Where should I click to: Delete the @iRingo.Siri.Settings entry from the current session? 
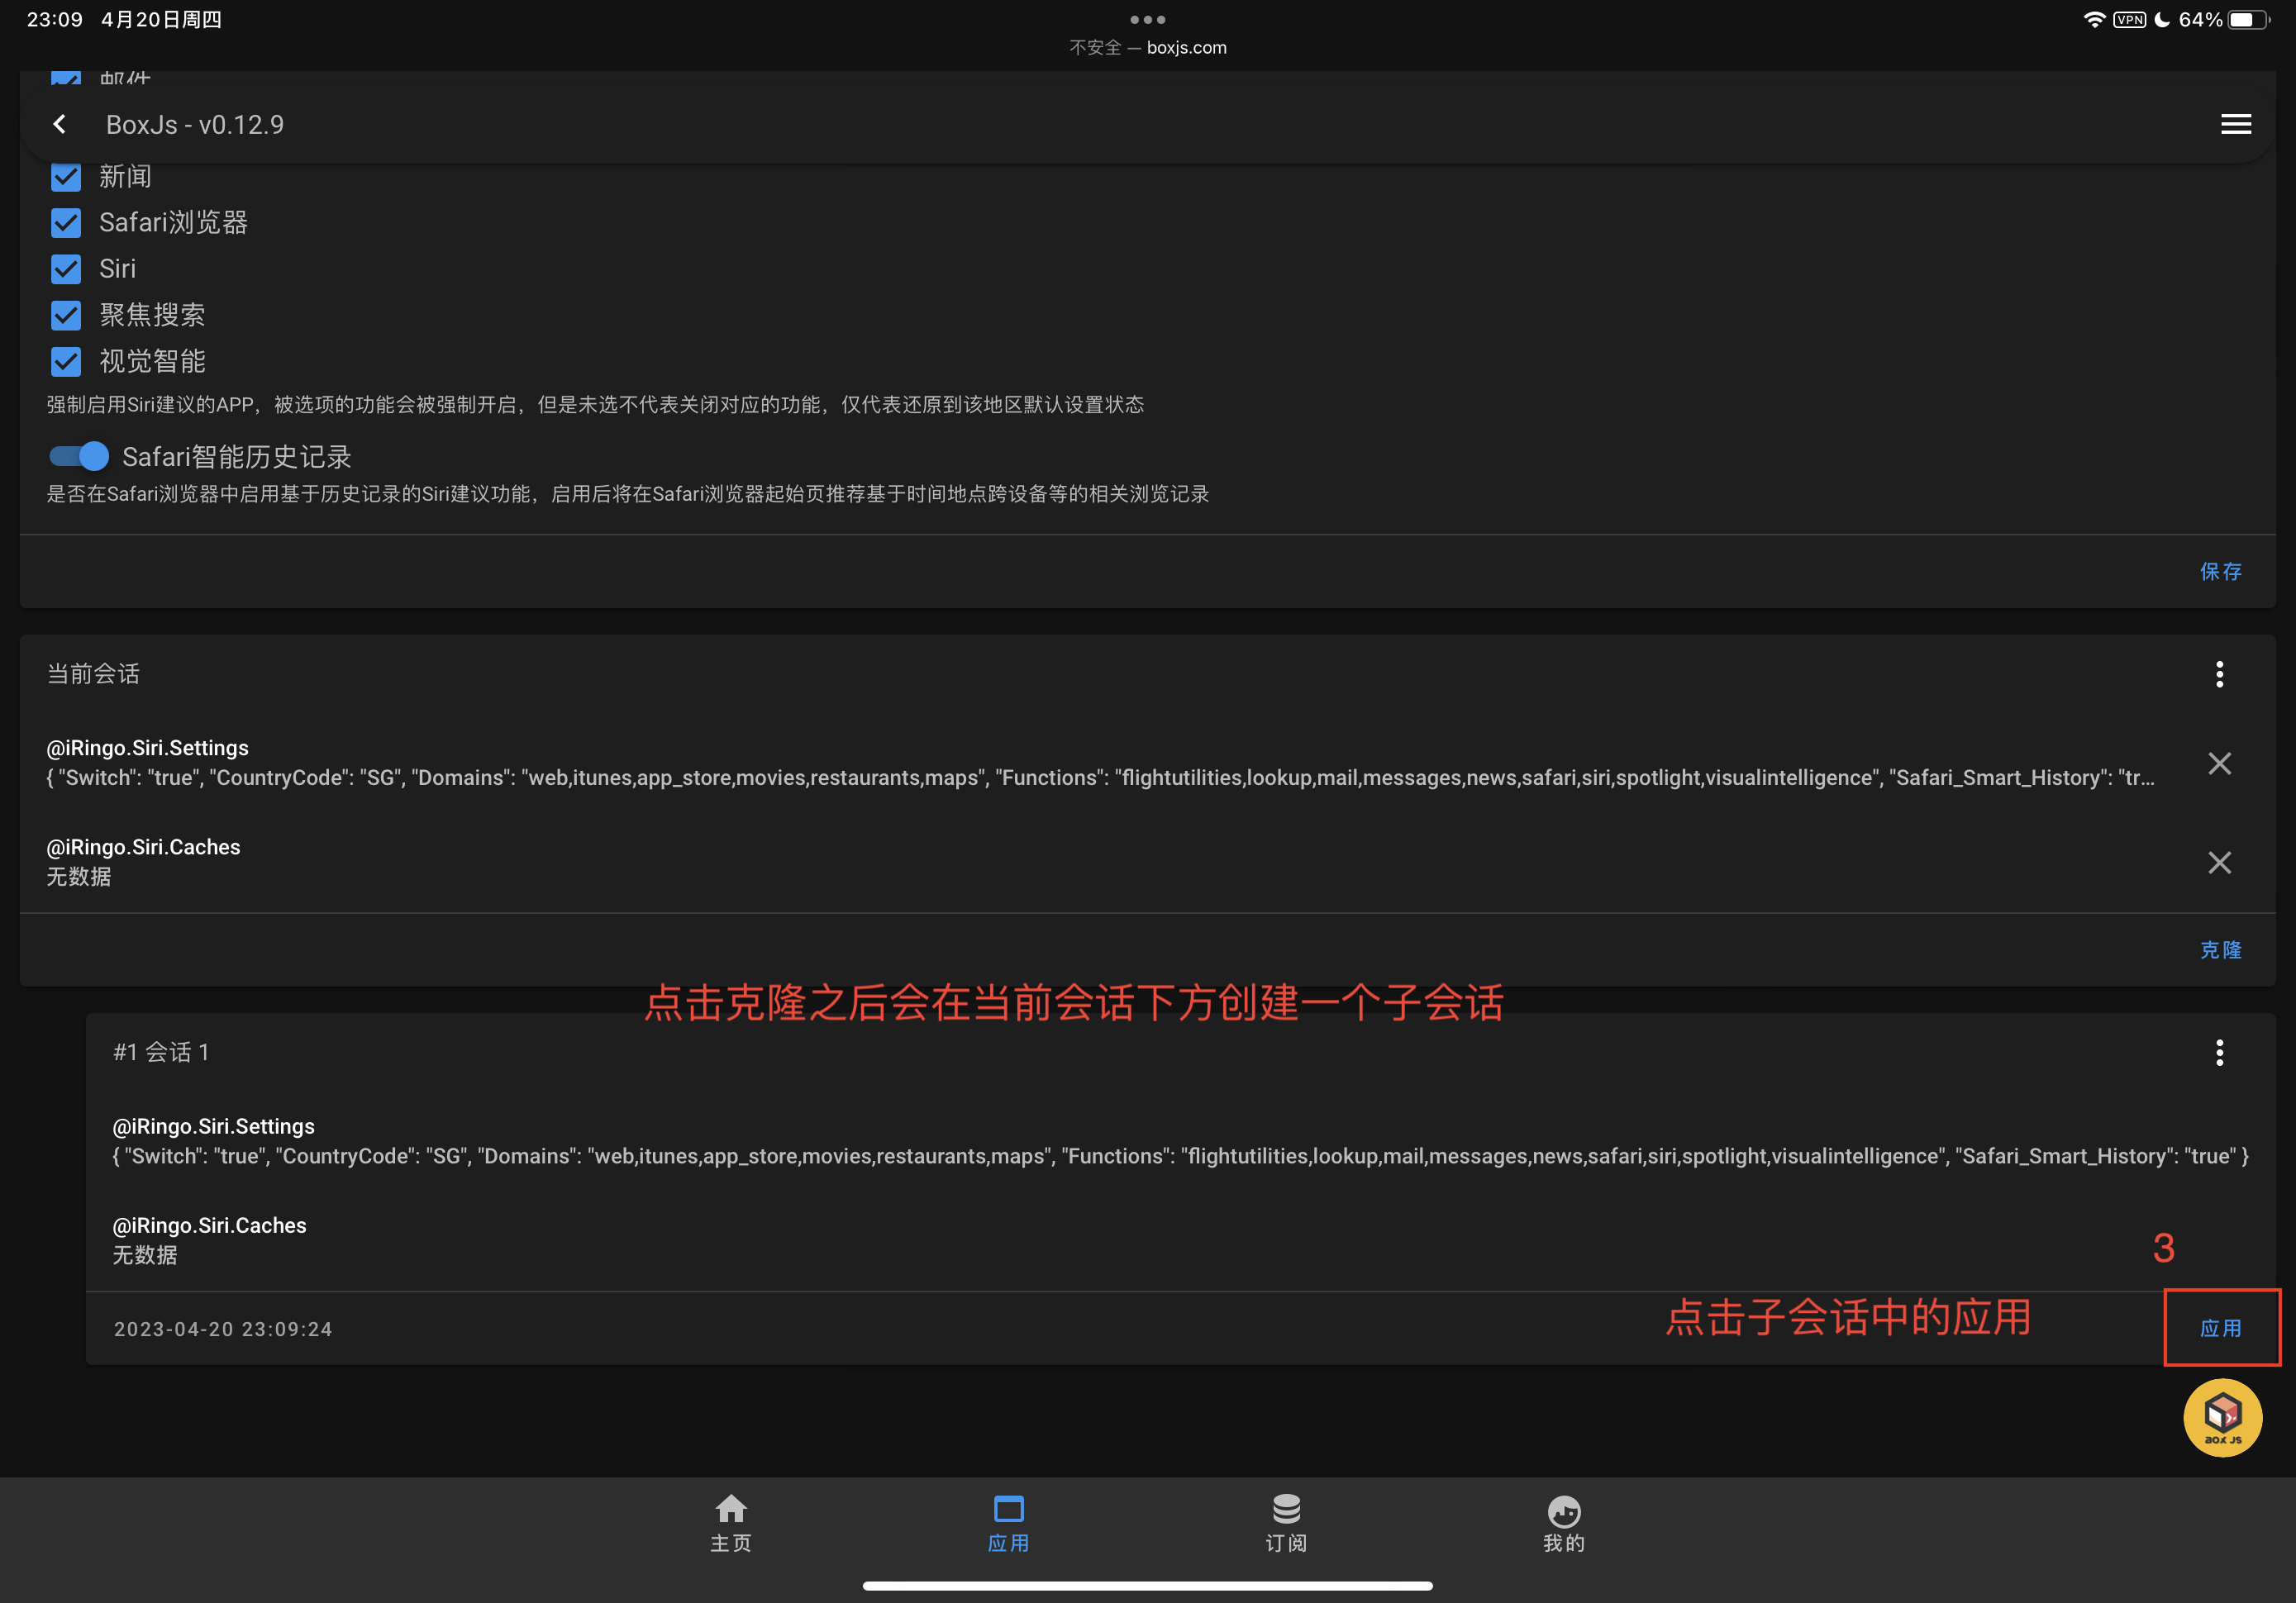coord(2219,764)
